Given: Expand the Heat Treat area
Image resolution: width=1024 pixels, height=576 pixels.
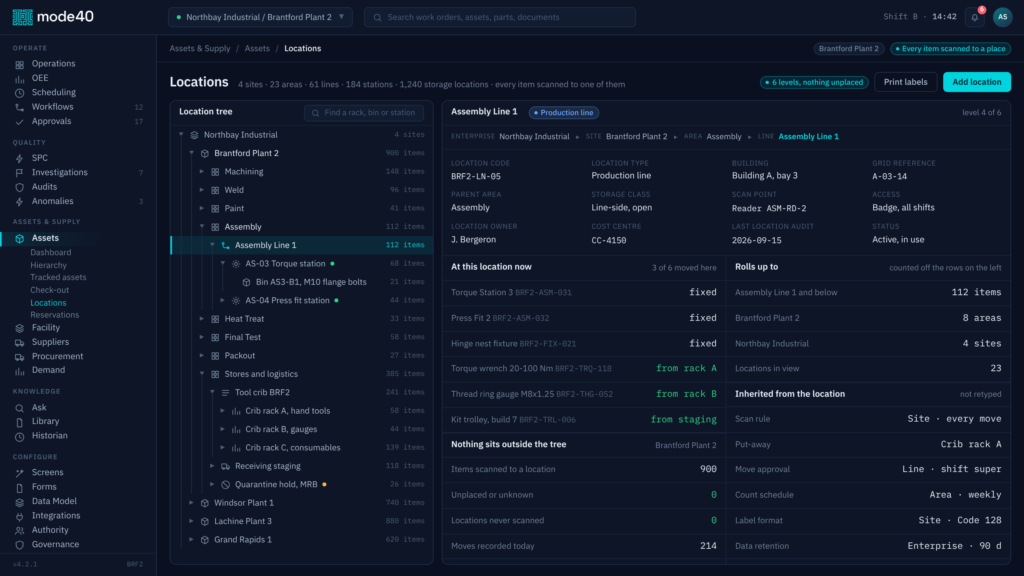Looking at the screenshot, I should click(202, 319).
